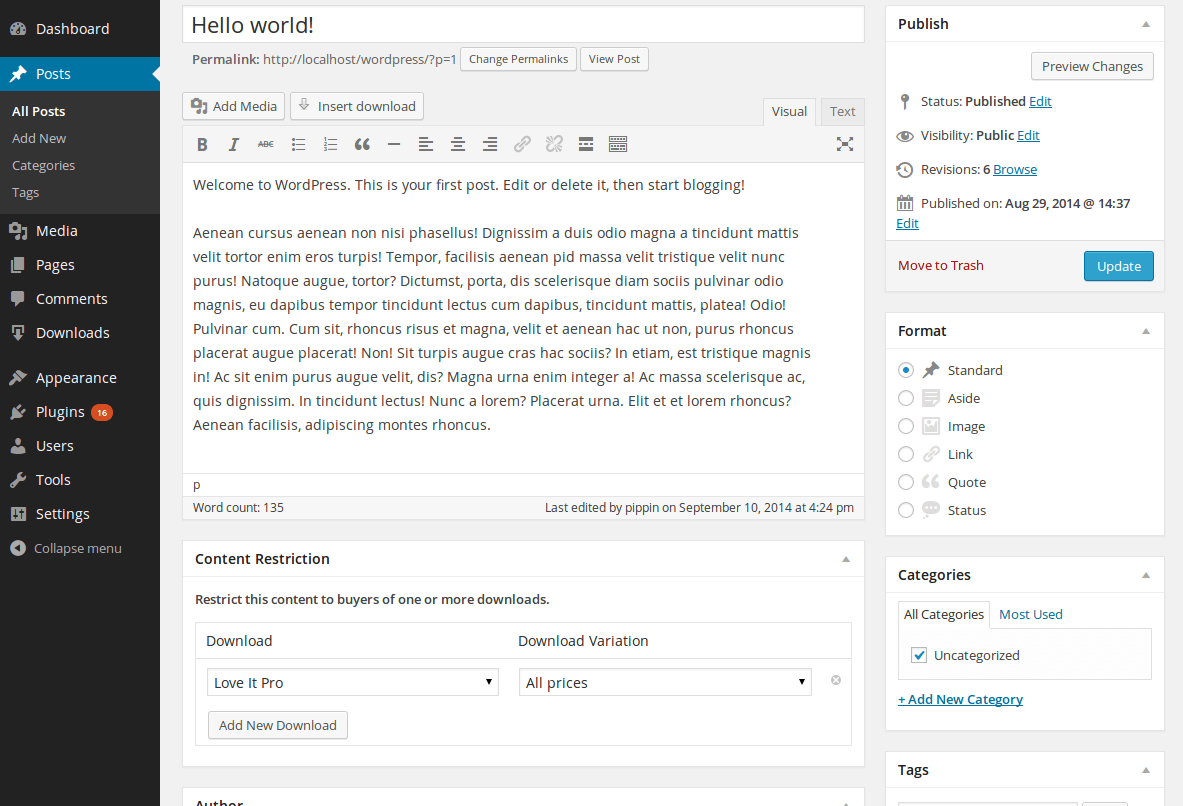Viewport: 1183px width, 806px height.
Task: Choose the Aside post format
Action: 905,398
